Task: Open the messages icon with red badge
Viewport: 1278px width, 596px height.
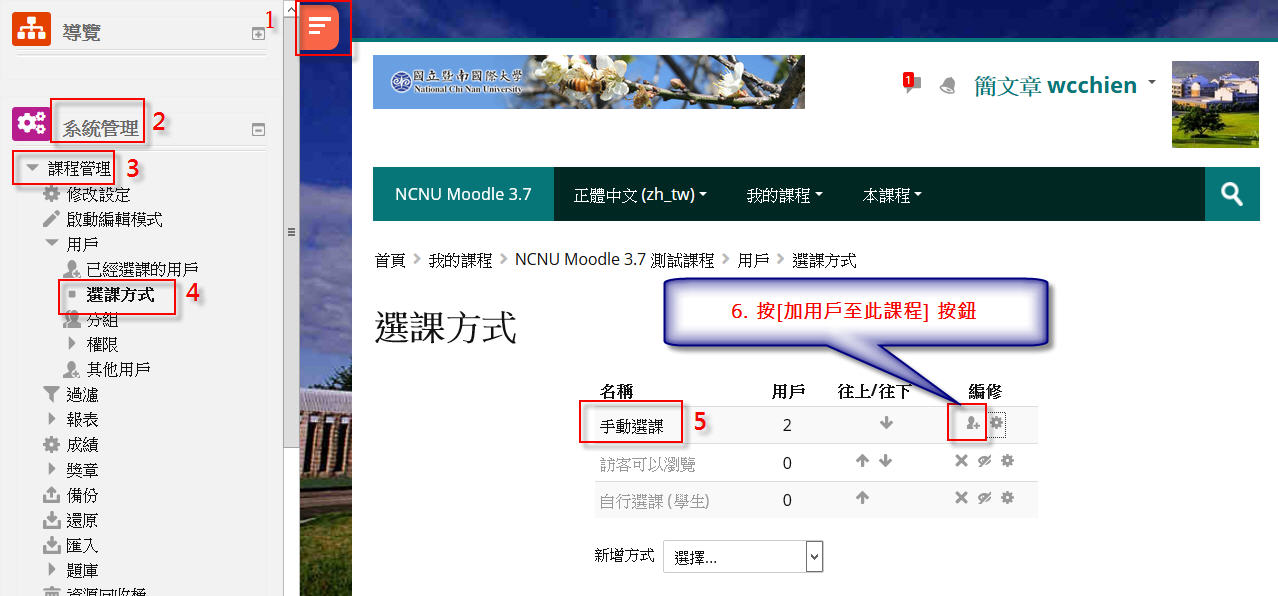Action: [911, 84]
